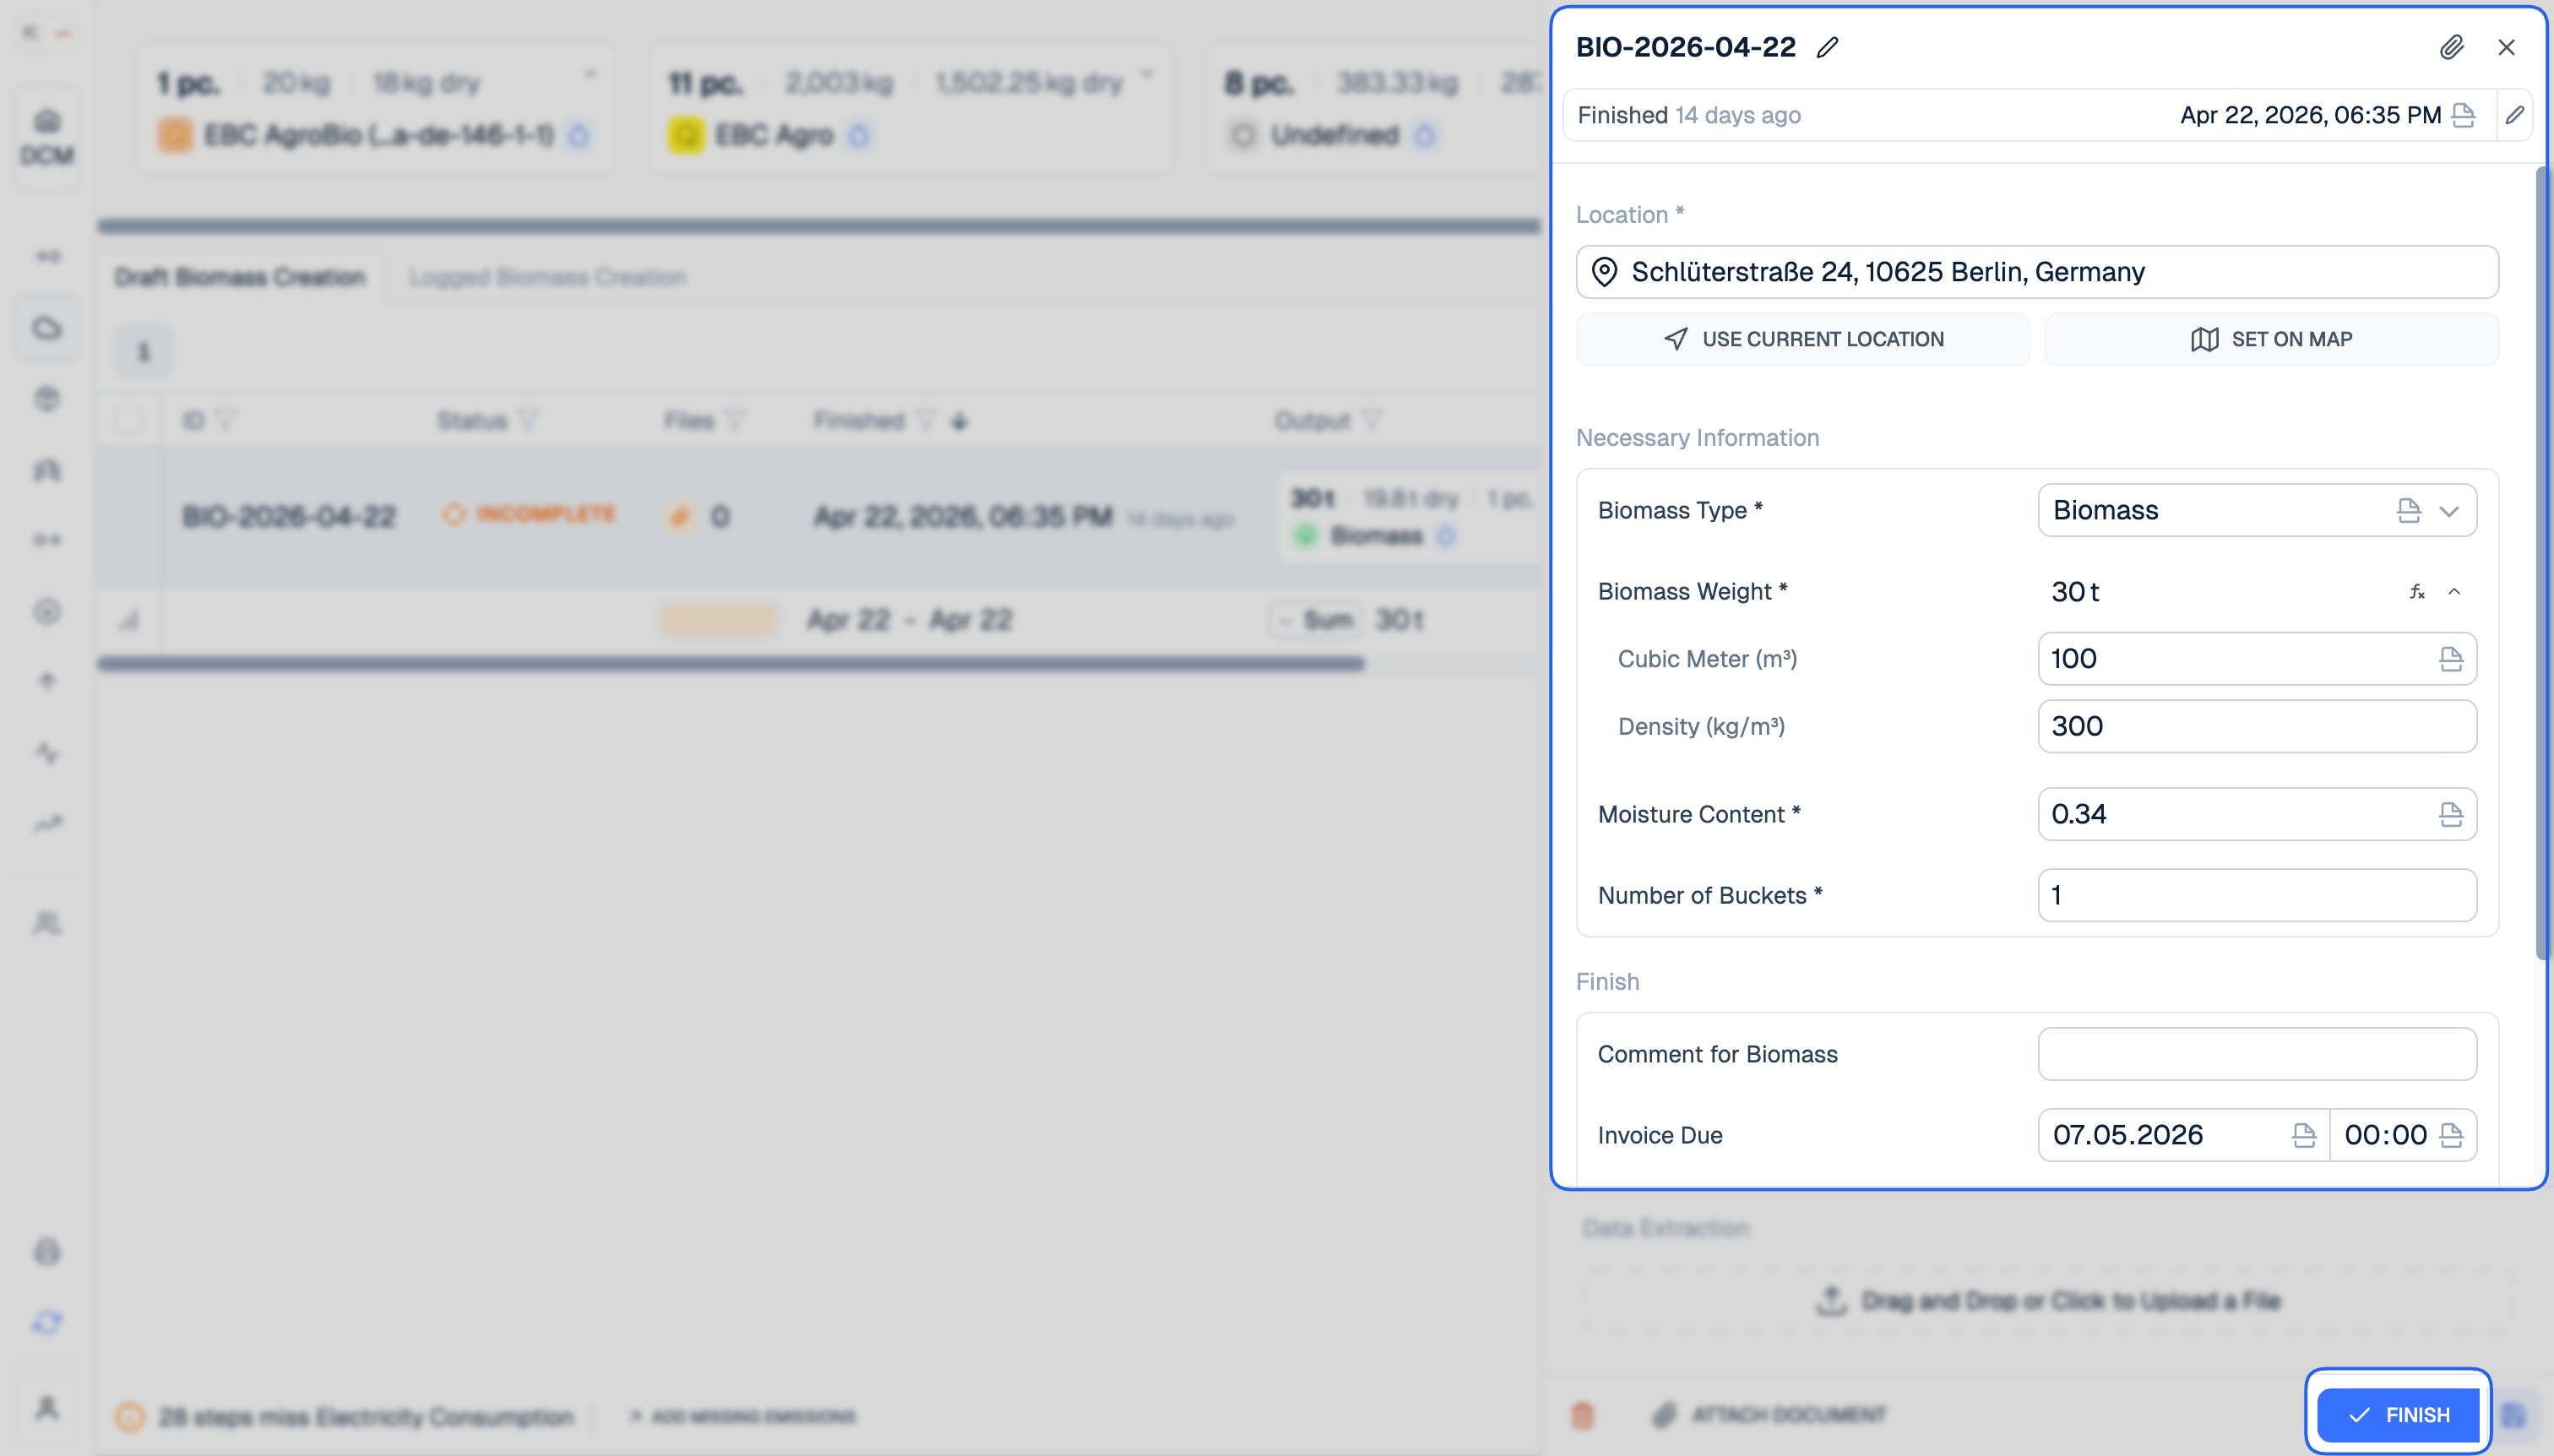Close the BIO-2026-04-22 side panel

[2506, 47]
